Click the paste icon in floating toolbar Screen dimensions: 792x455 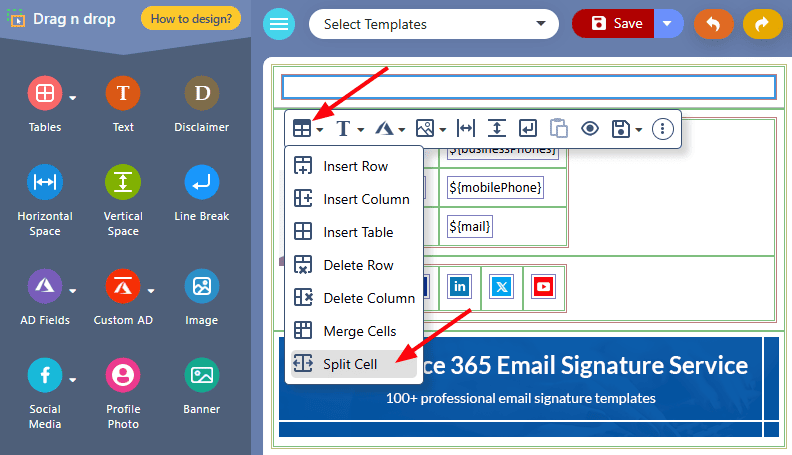559,129
